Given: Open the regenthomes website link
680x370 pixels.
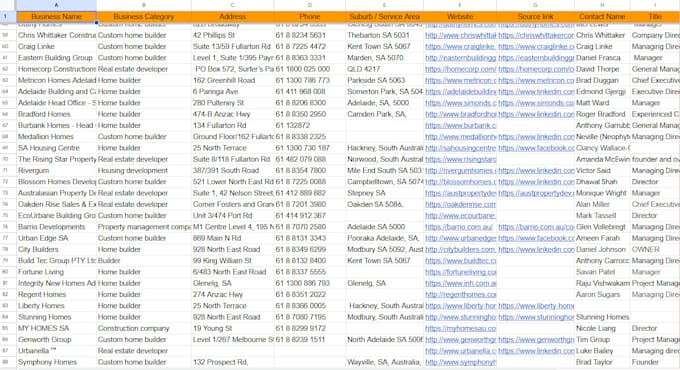Looking at the screenshot, I should tap(461, 295).
